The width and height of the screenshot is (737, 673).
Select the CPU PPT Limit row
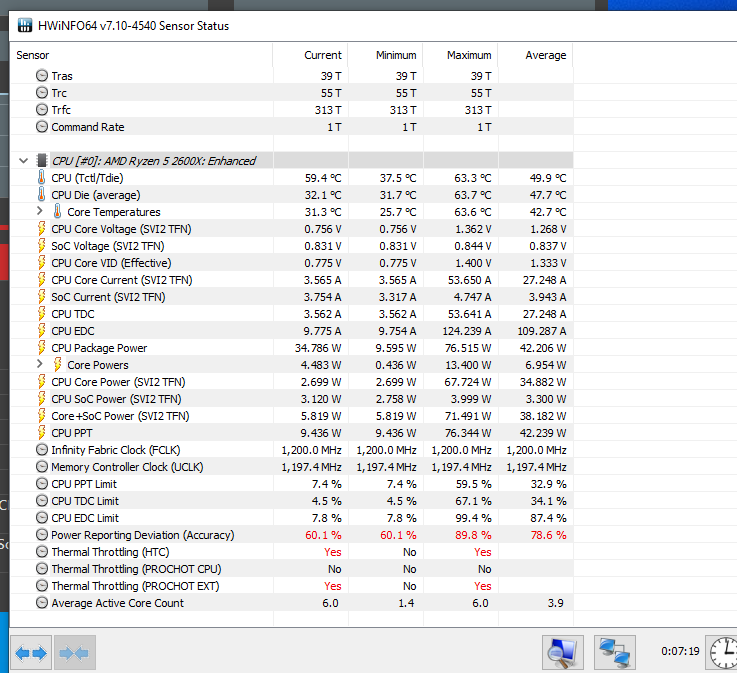(291, 484)
